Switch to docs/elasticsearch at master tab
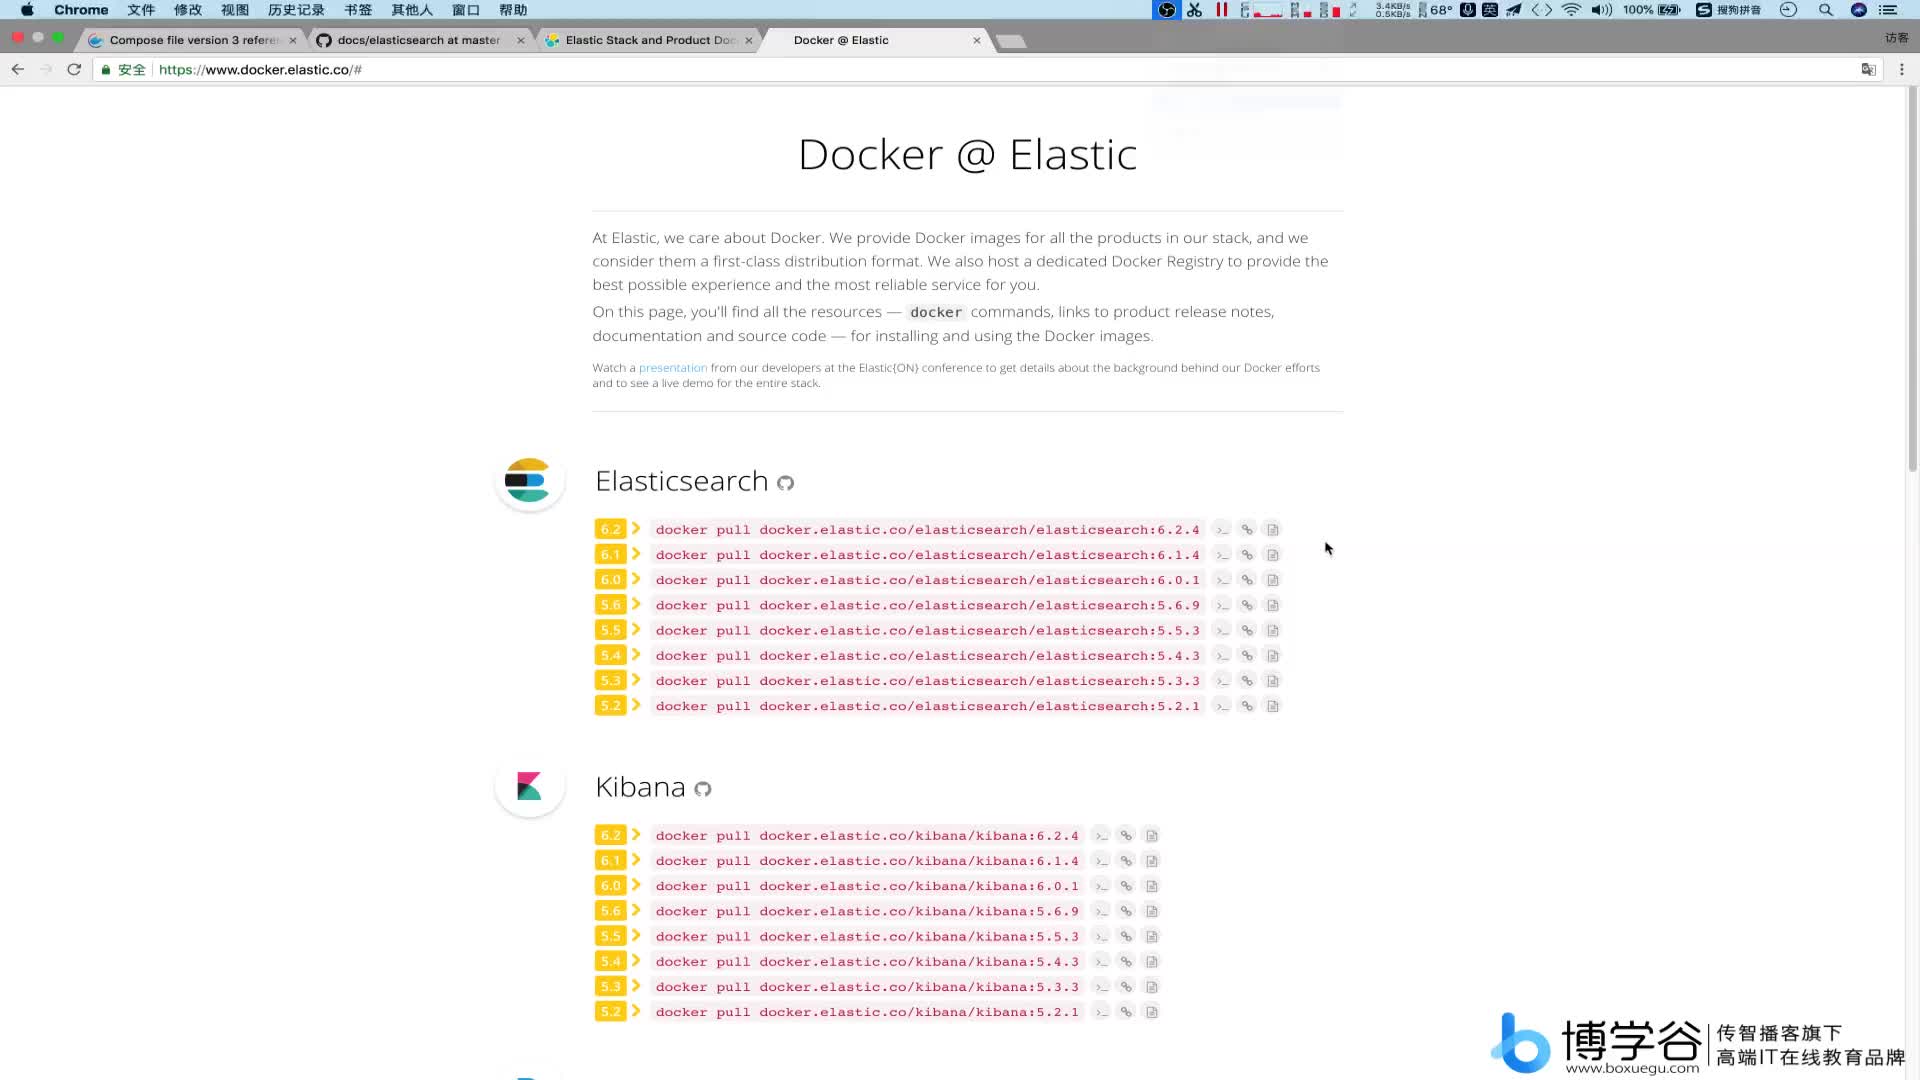 point(418,40)
